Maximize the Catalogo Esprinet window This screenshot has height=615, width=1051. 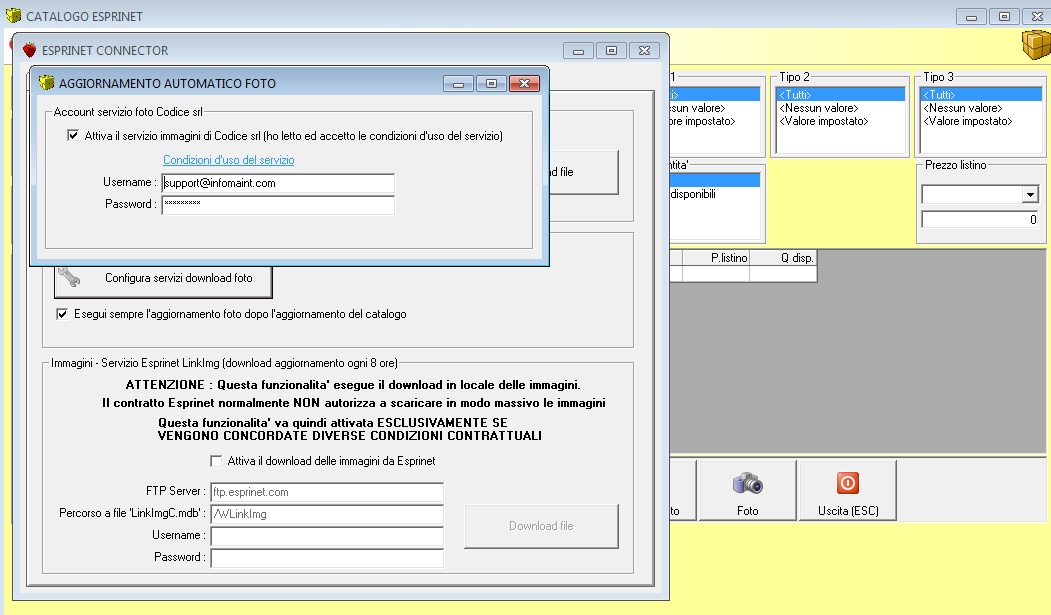coord(1004,17)
